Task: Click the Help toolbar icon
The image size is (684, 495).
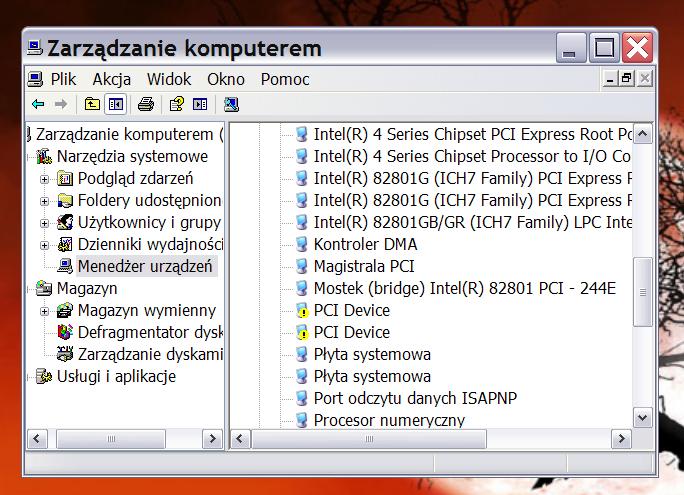Action: (177, 104)
